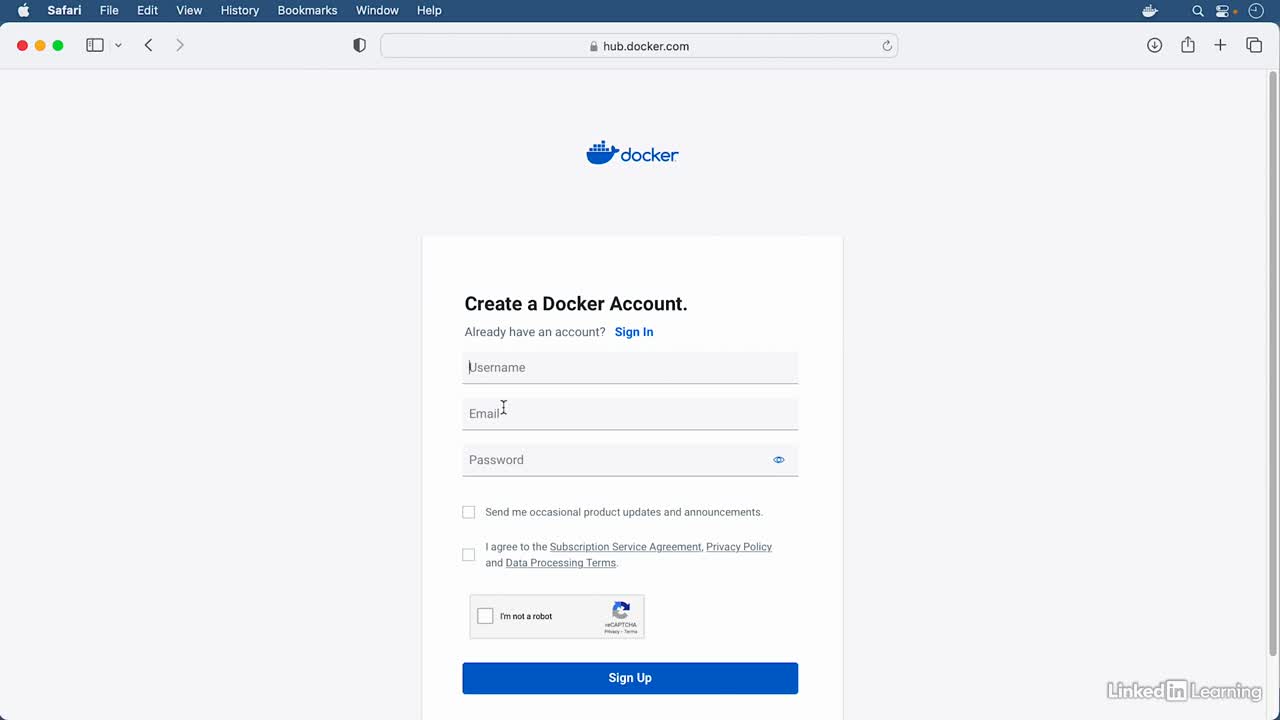Click the Docker logo
Image resolution: width=1280 pixels, height=720 pixels.
coord(632,153)
